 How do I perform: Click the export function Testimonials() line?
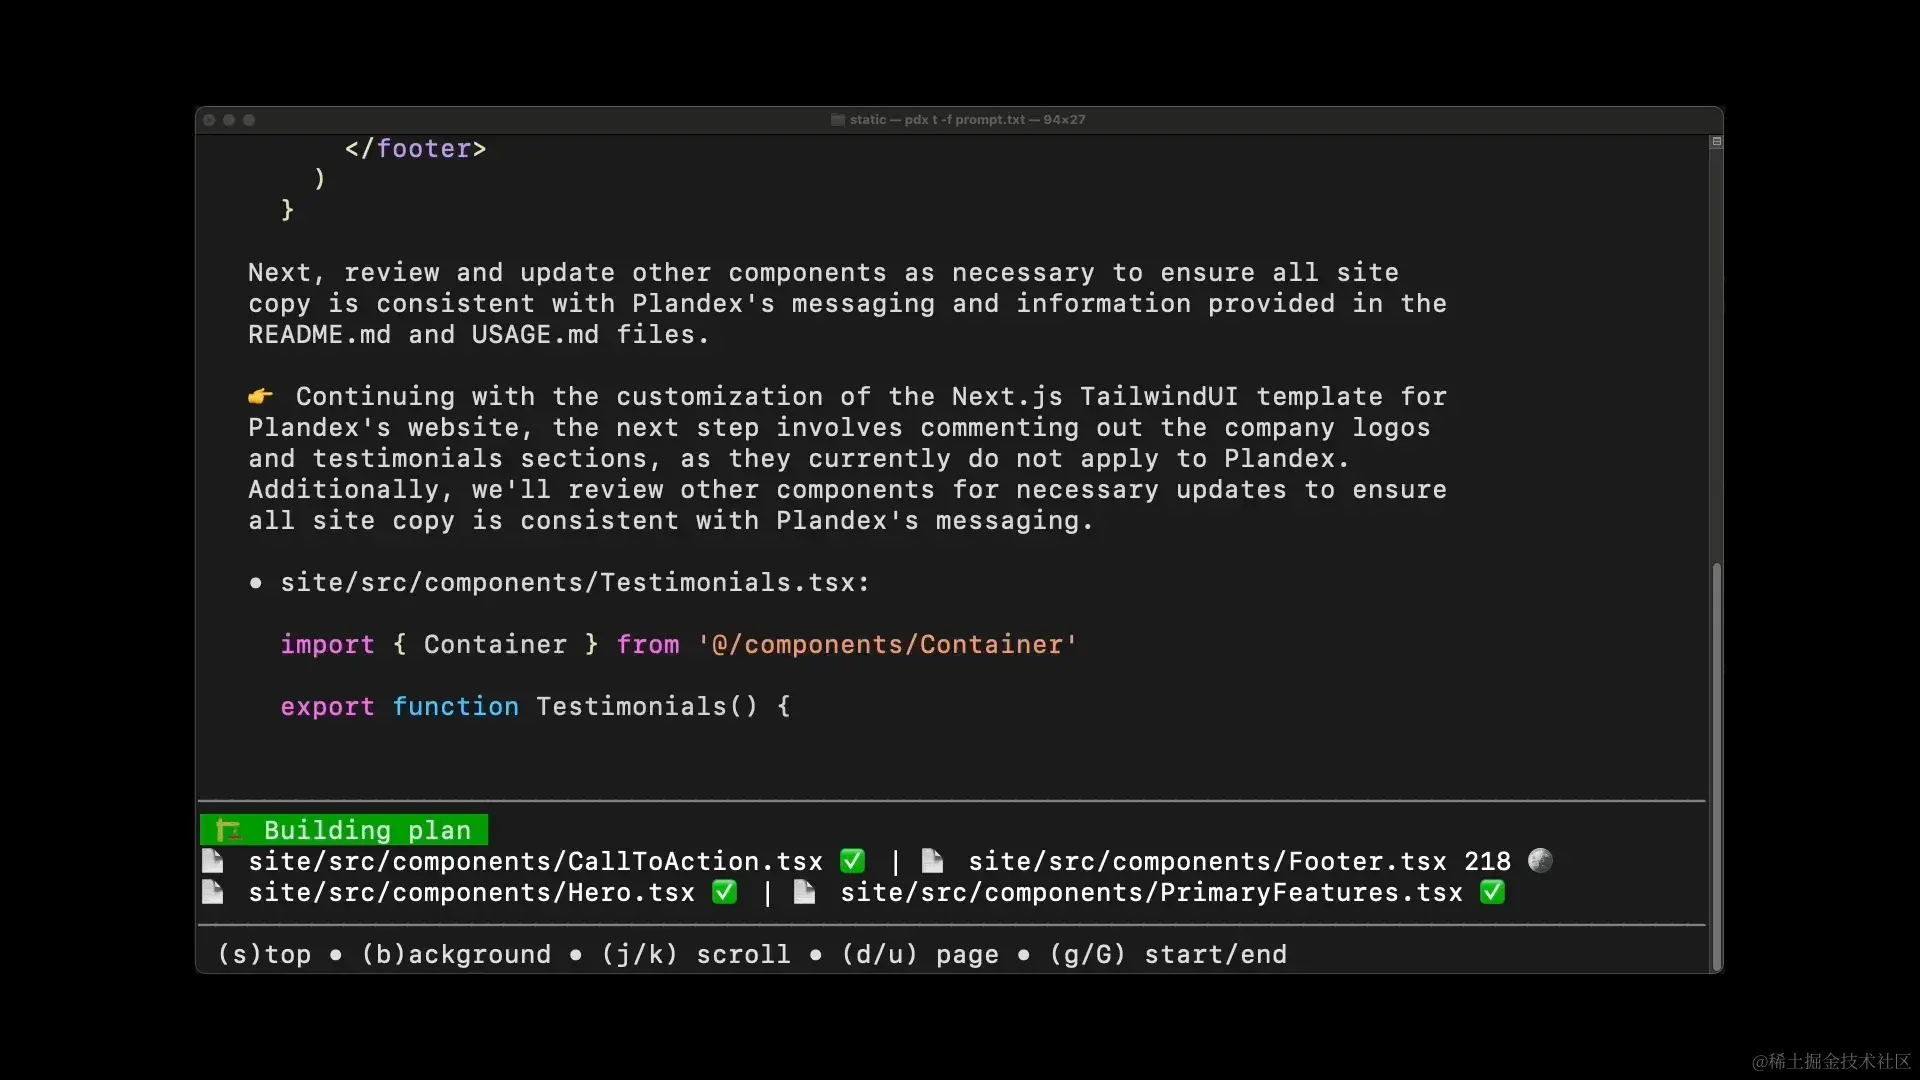tap(535, 706)
